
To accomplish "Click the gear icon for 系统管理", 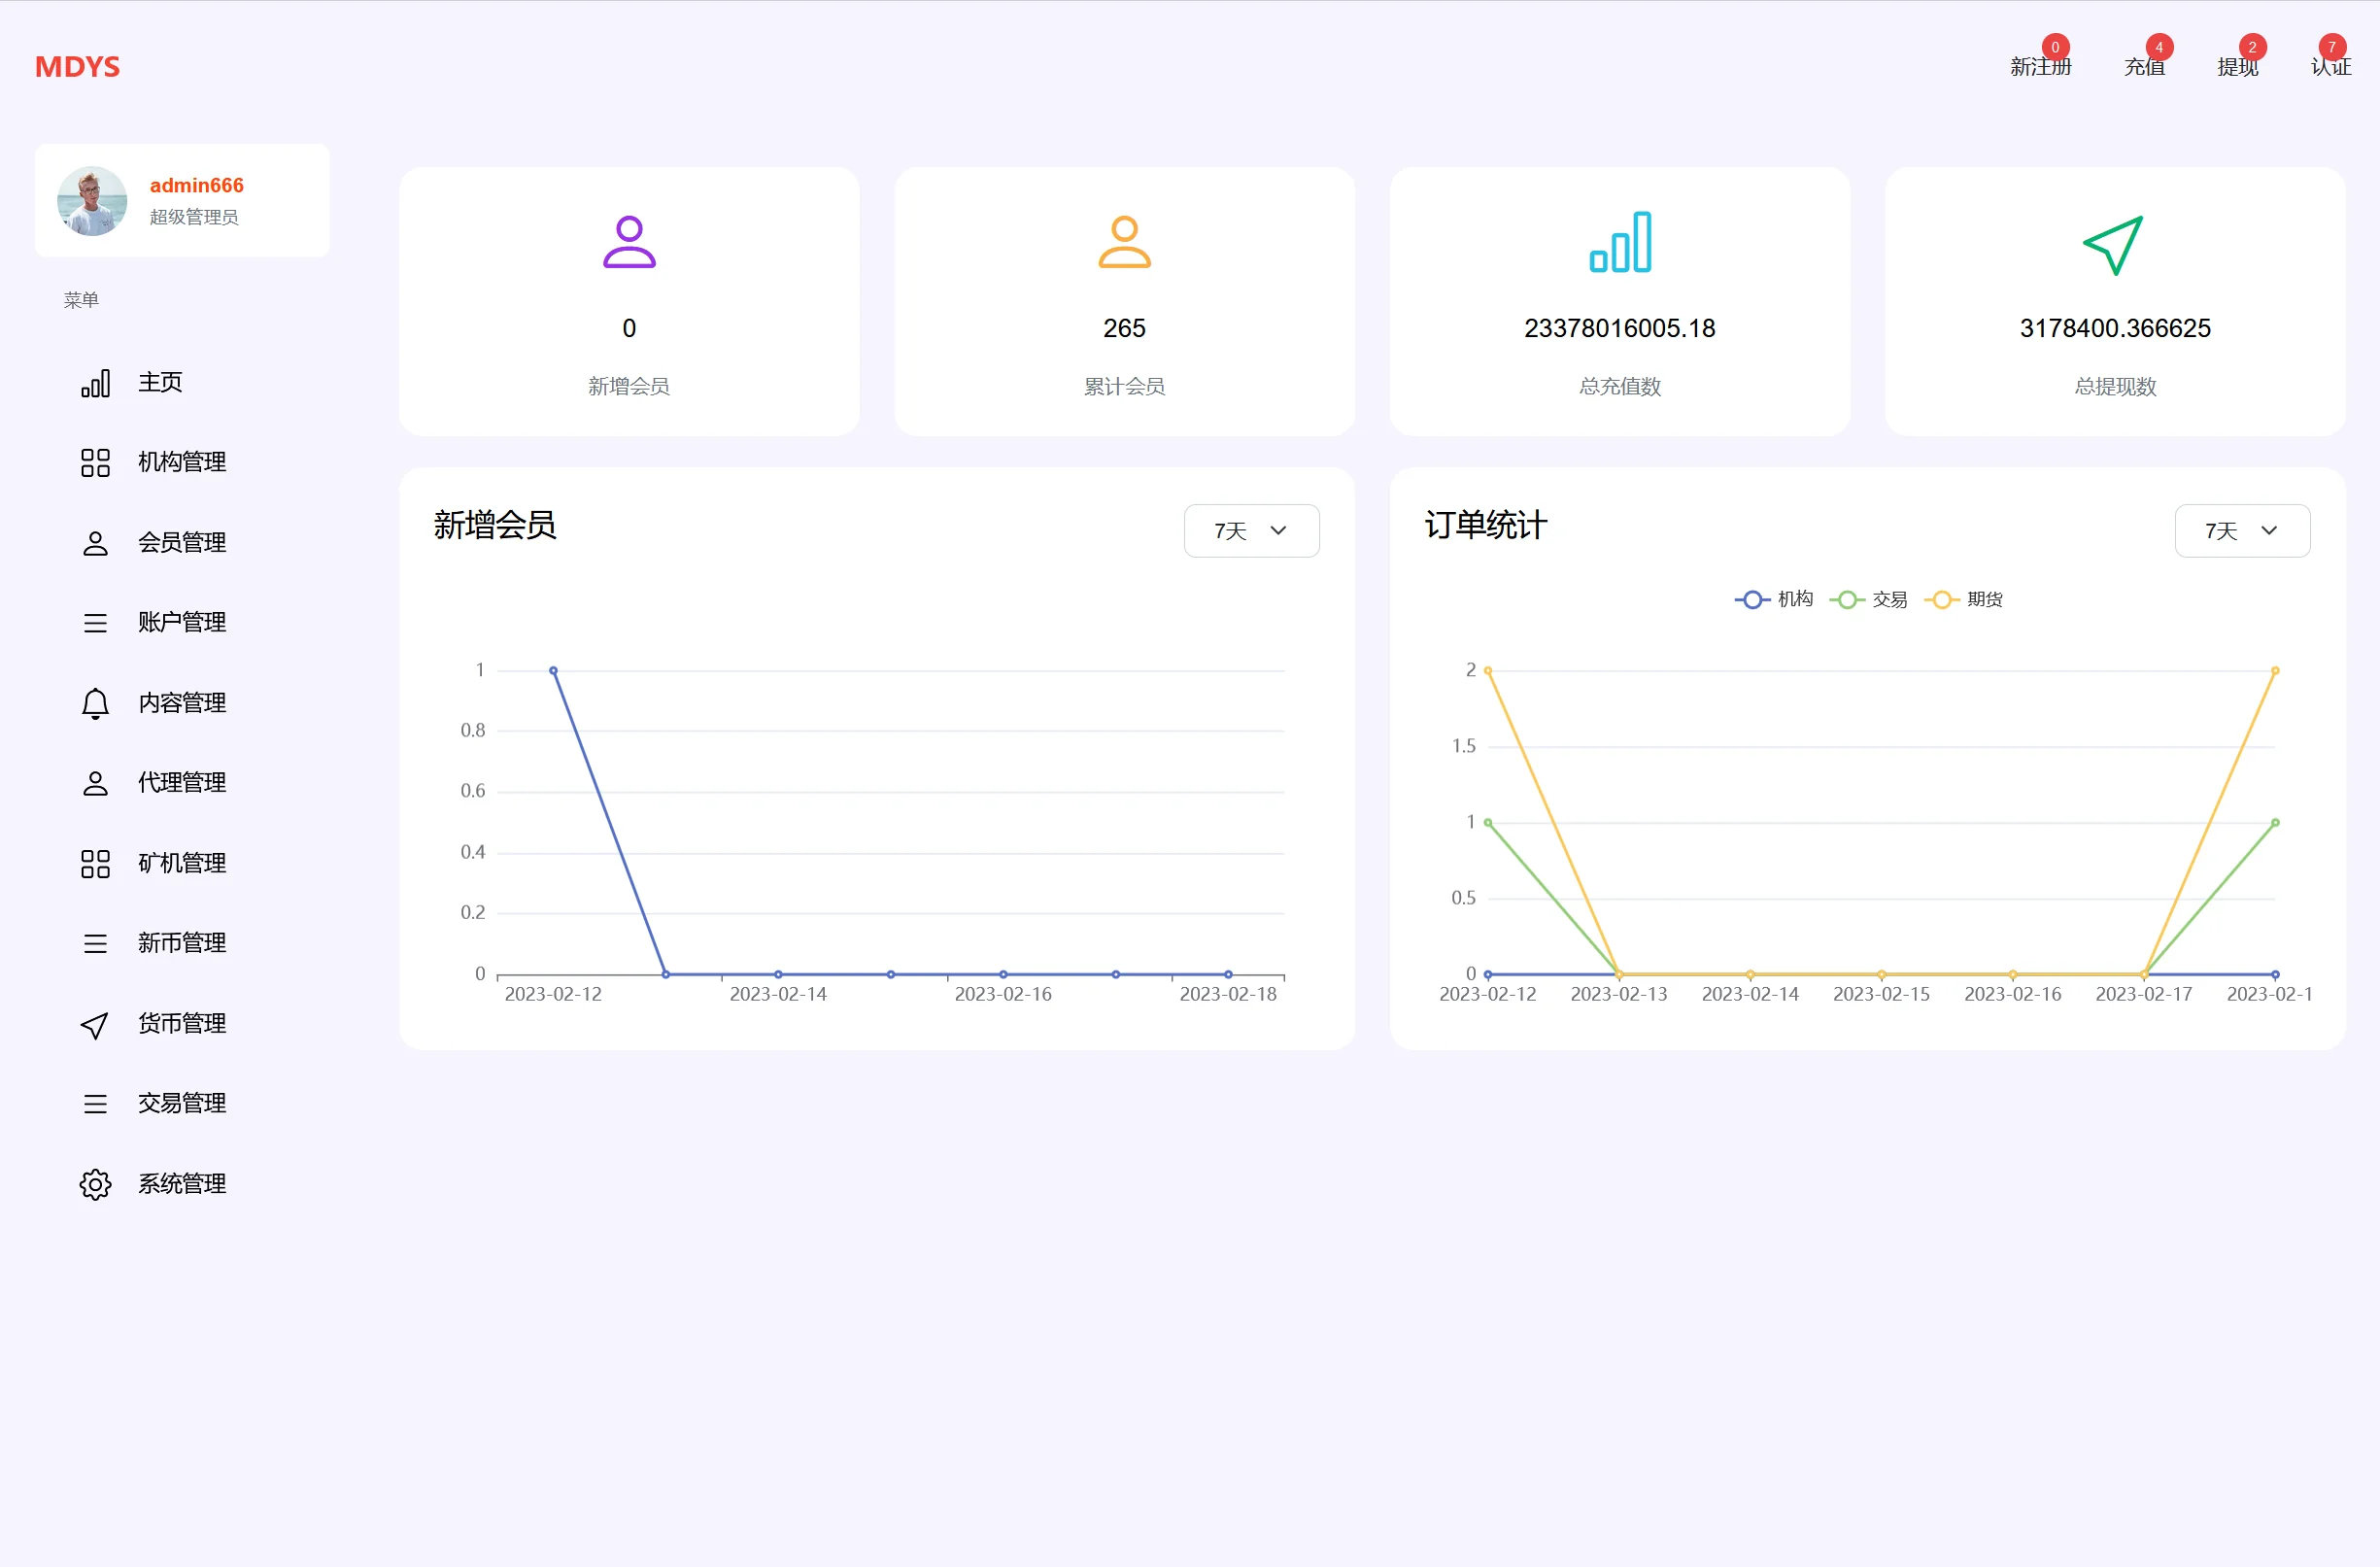I will 95,1184.
